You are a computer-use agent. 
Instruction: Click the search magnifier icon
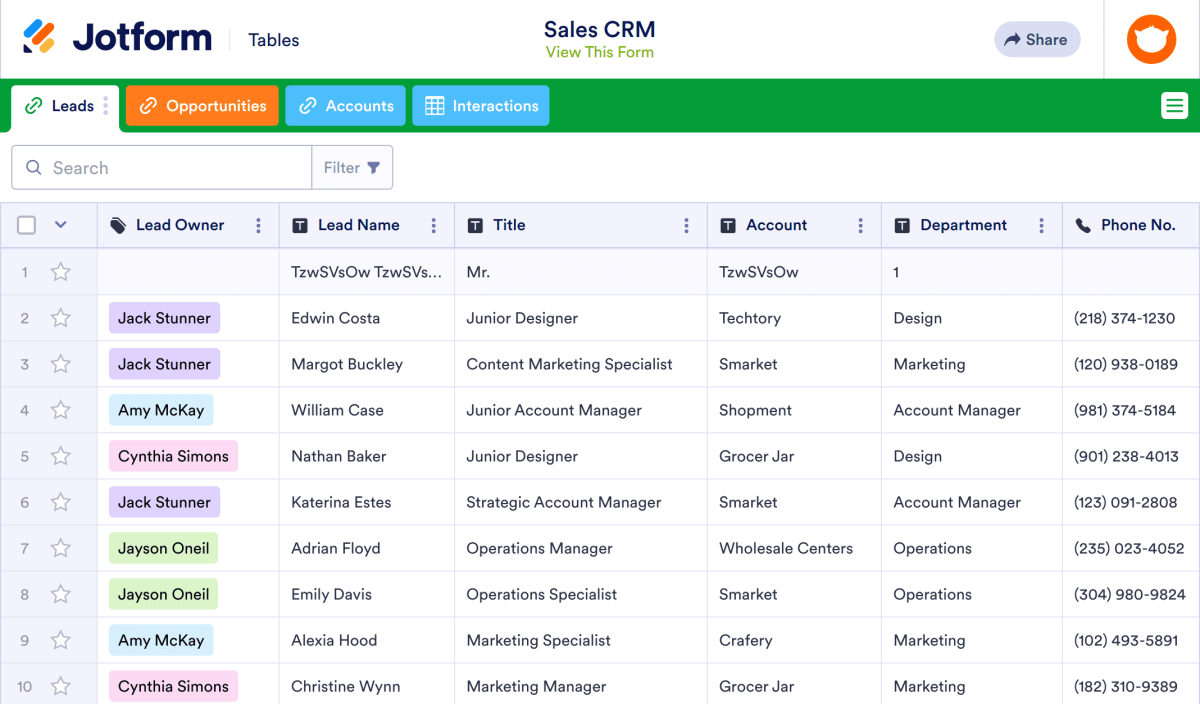click(x=33, y=167)
